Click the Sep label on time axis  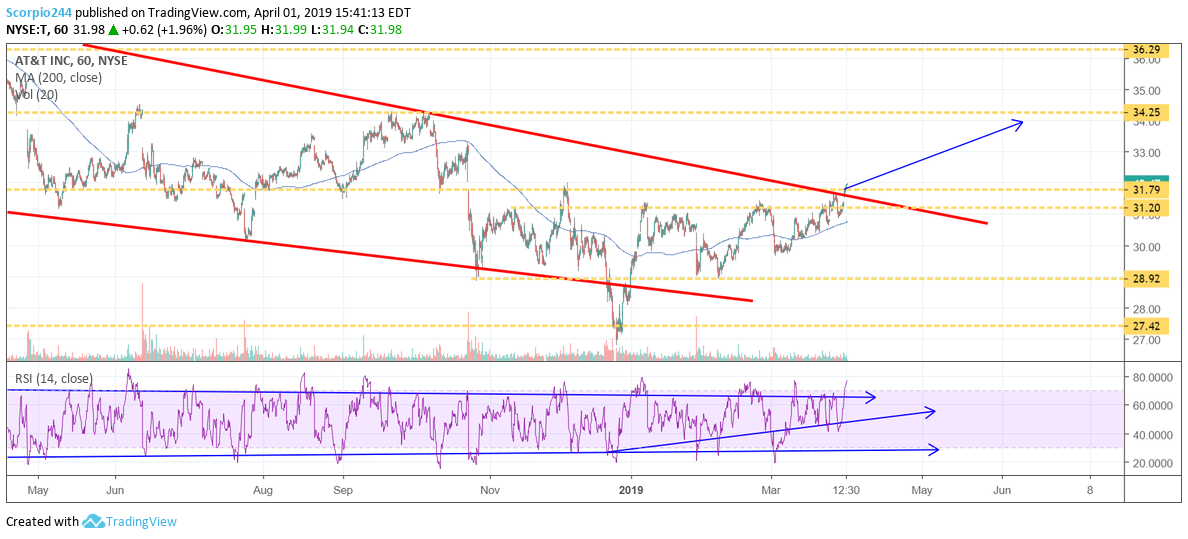point(343,490)
